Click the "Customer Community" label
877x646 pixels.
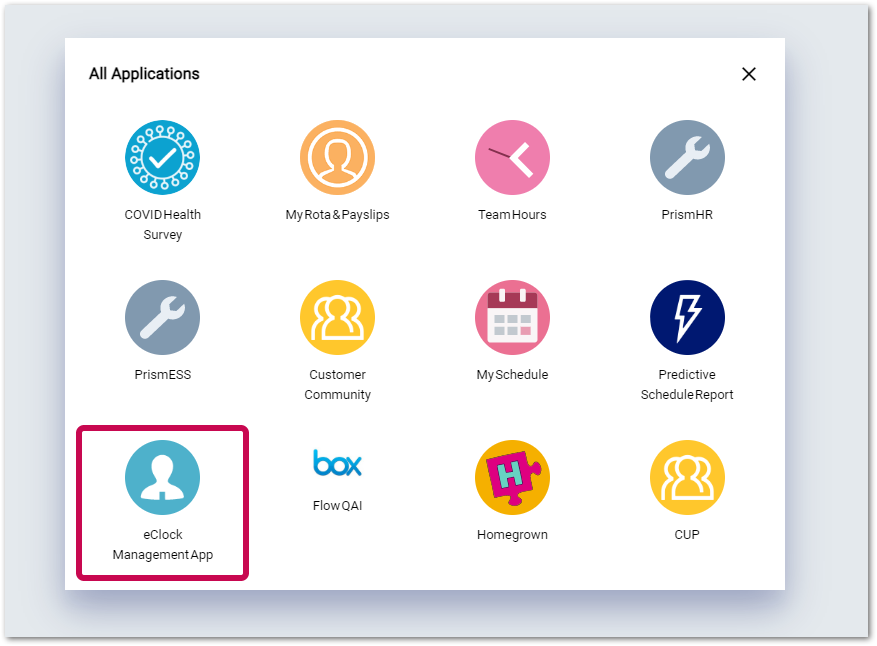click(337, 384)
